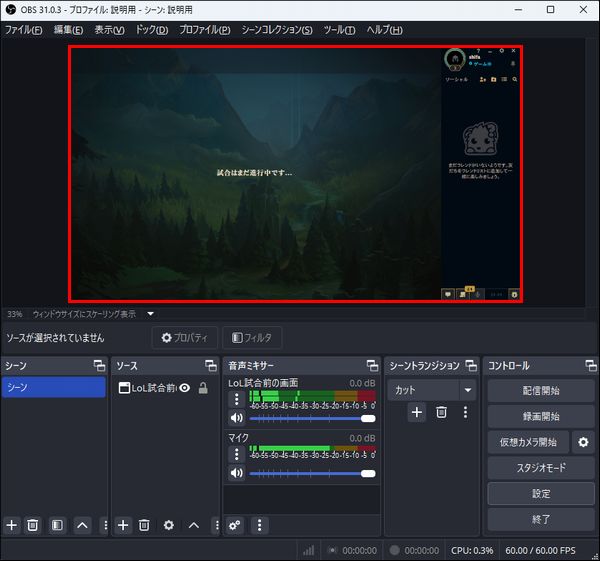
Task: Toggle lock on LoL試合前 source
Action: point(203,388)
